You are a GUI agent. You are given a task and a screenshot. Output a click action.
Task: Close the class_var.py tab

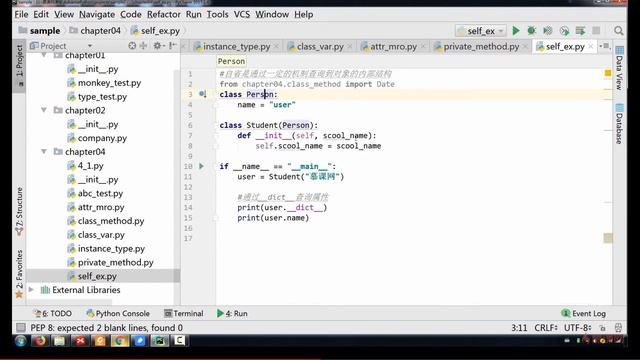[x=350, y=47]
